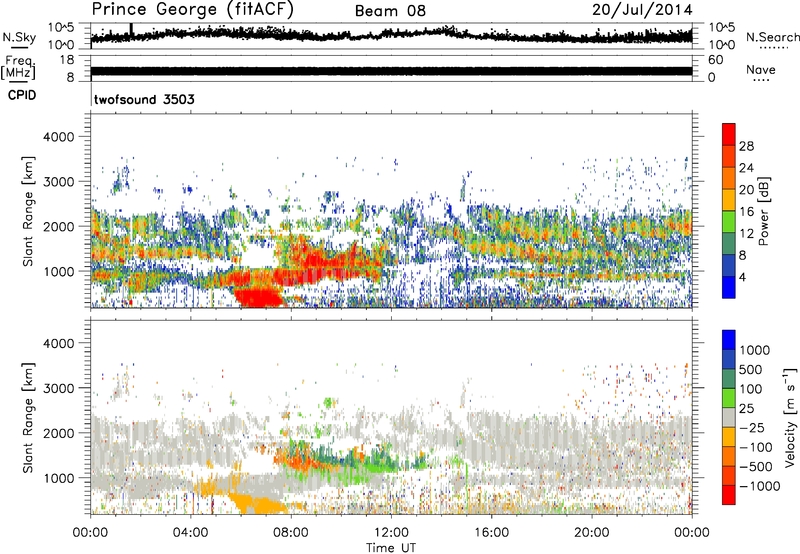Click the 'Prince George (fitACF)' plot title
This screenshot has width=800, height=554.
tap(192, 9)
